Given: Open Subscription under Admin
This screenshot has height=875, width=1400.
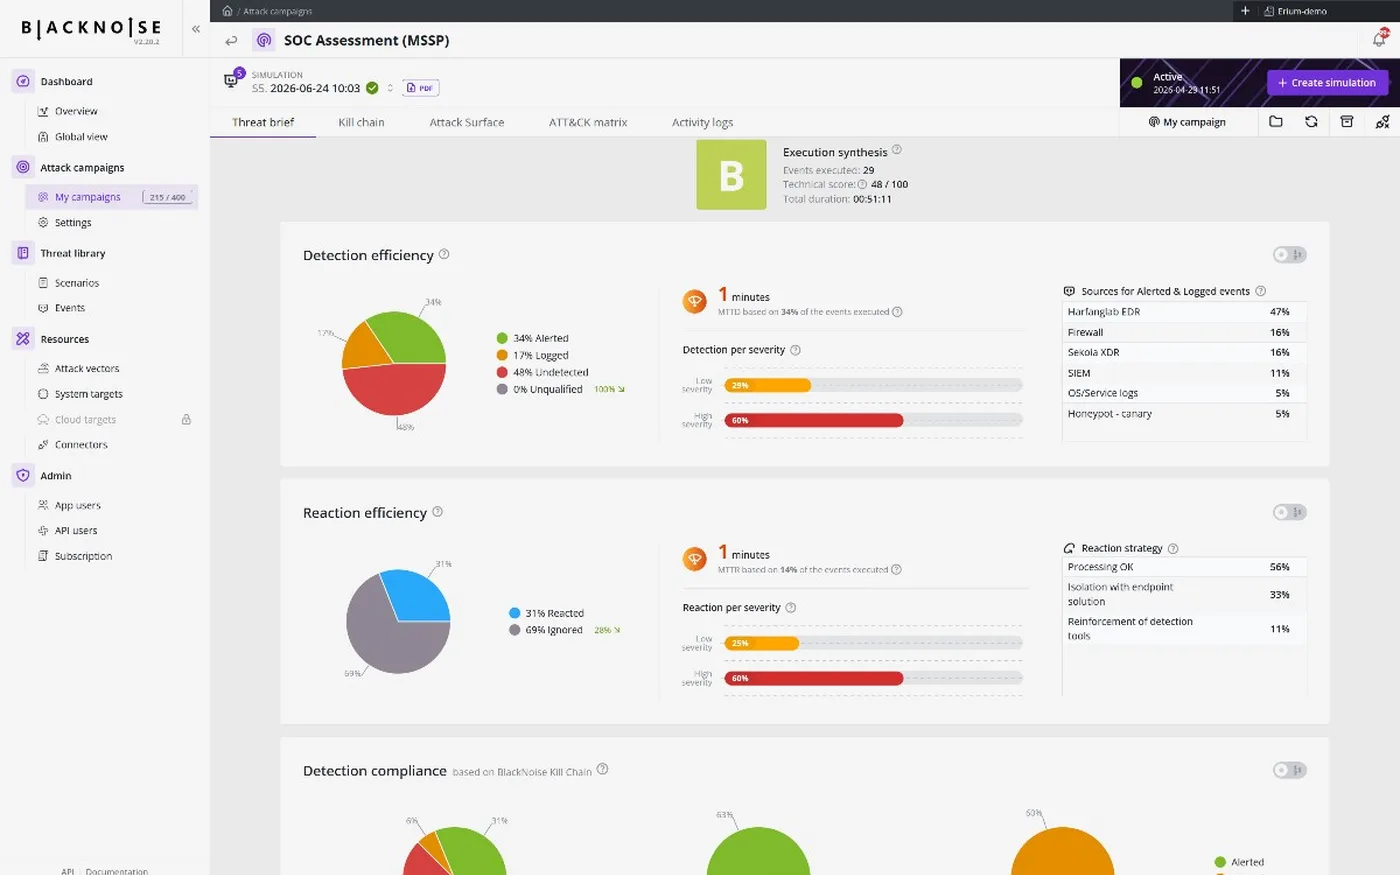Looking at the screenshot, I should click(83, 556).
